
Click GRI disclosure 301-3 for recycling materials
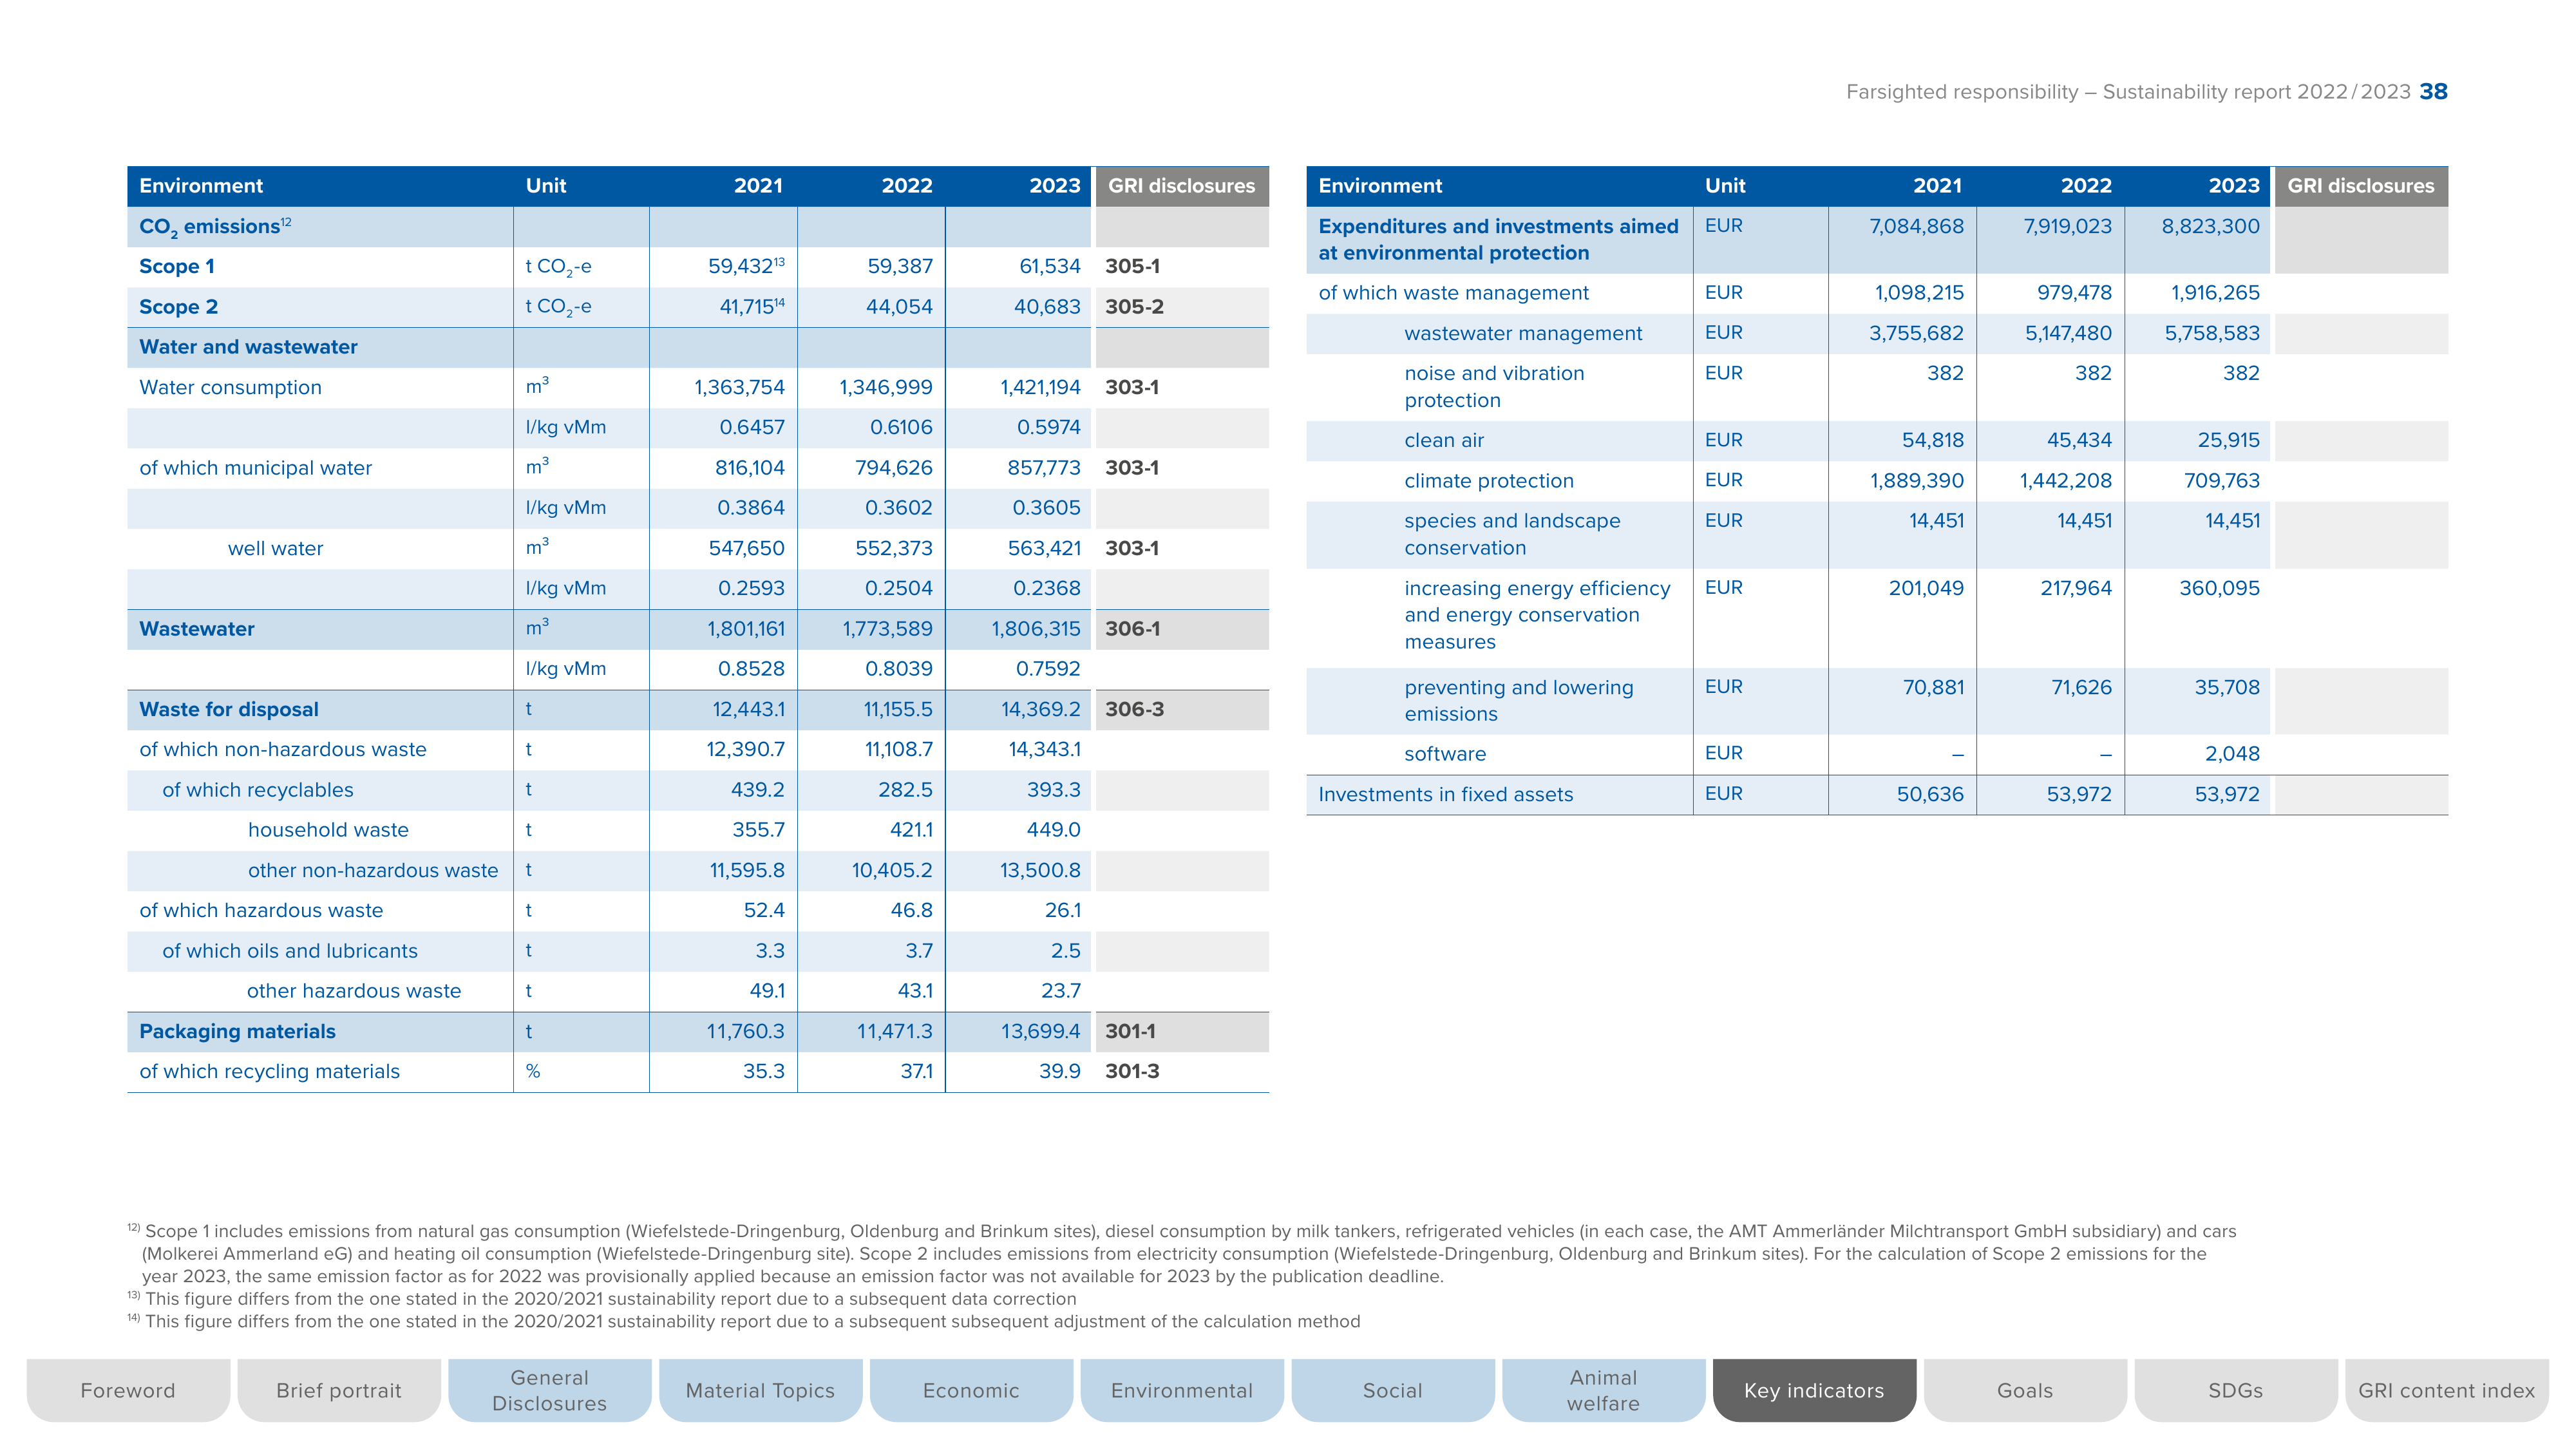click(x=1132, y=1072)
